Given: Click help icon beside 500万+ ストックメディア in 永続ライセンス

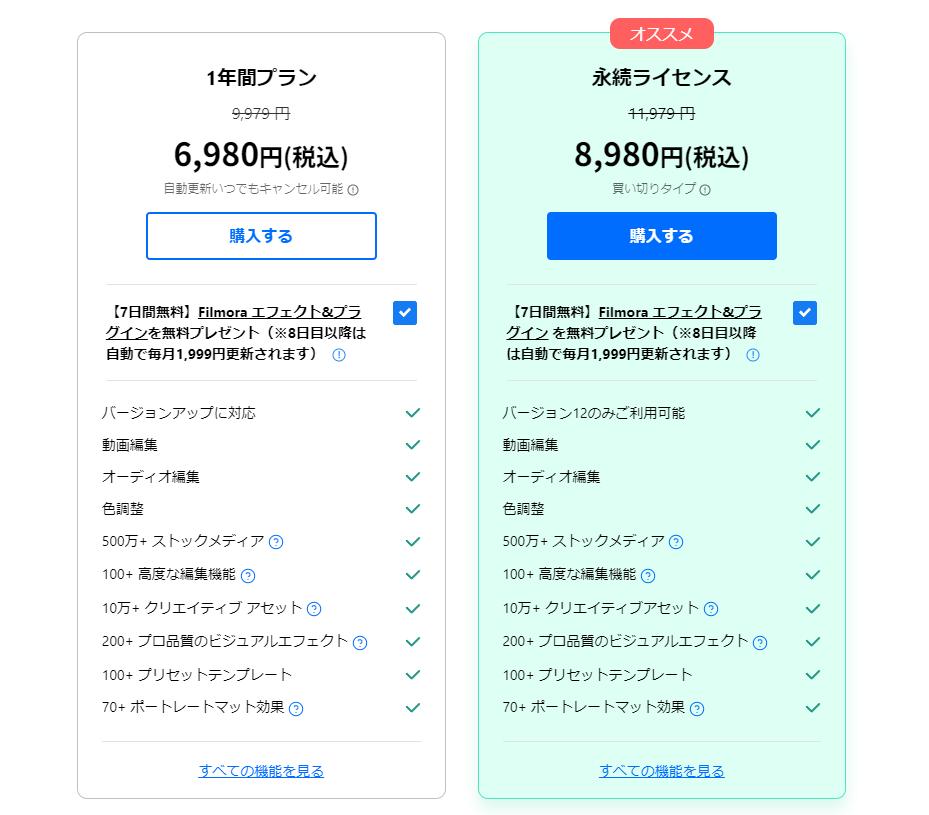Looking at the screenshot, I should coord(676,542).
